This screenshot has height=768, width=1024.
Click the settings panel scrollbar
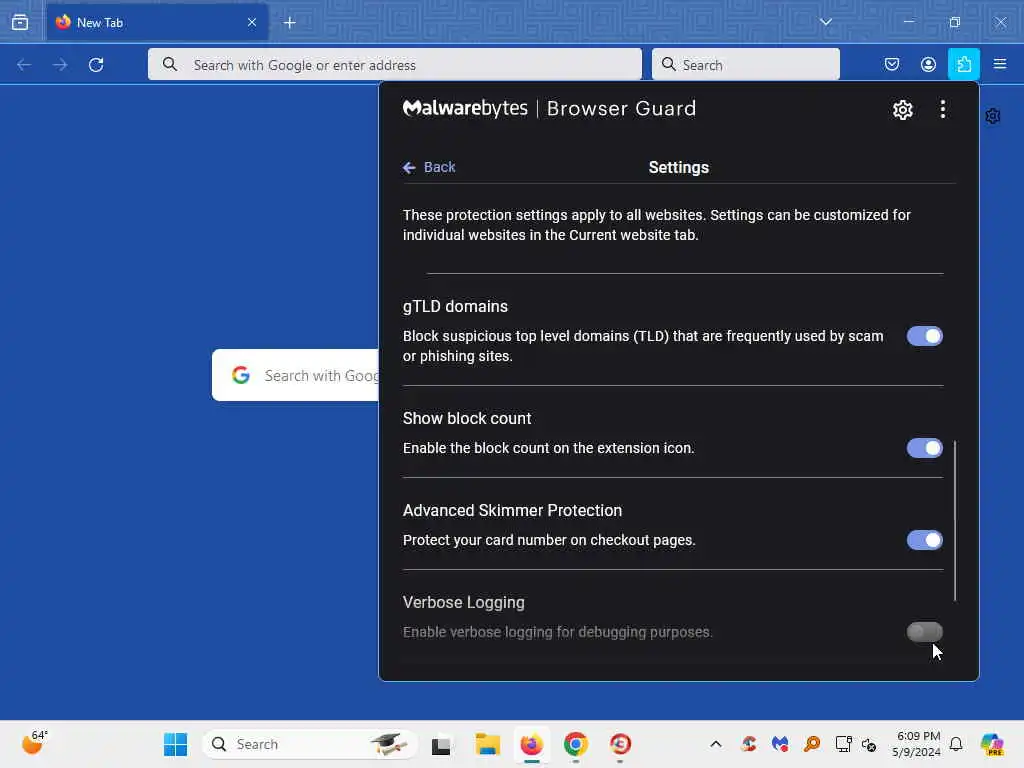coord(955,520)
